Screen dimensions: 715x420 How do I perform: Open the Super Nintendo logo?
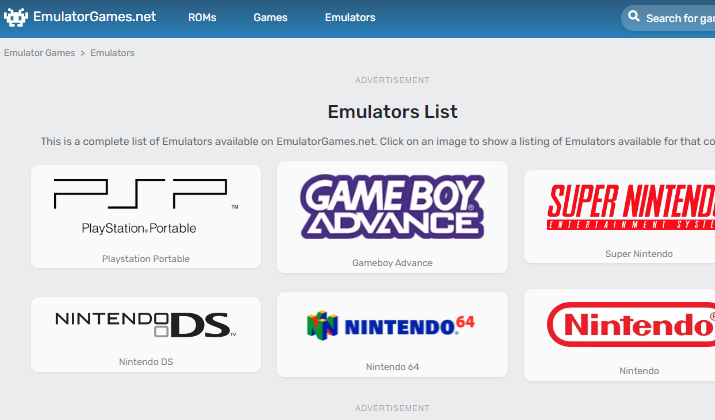tap(631, 207)
